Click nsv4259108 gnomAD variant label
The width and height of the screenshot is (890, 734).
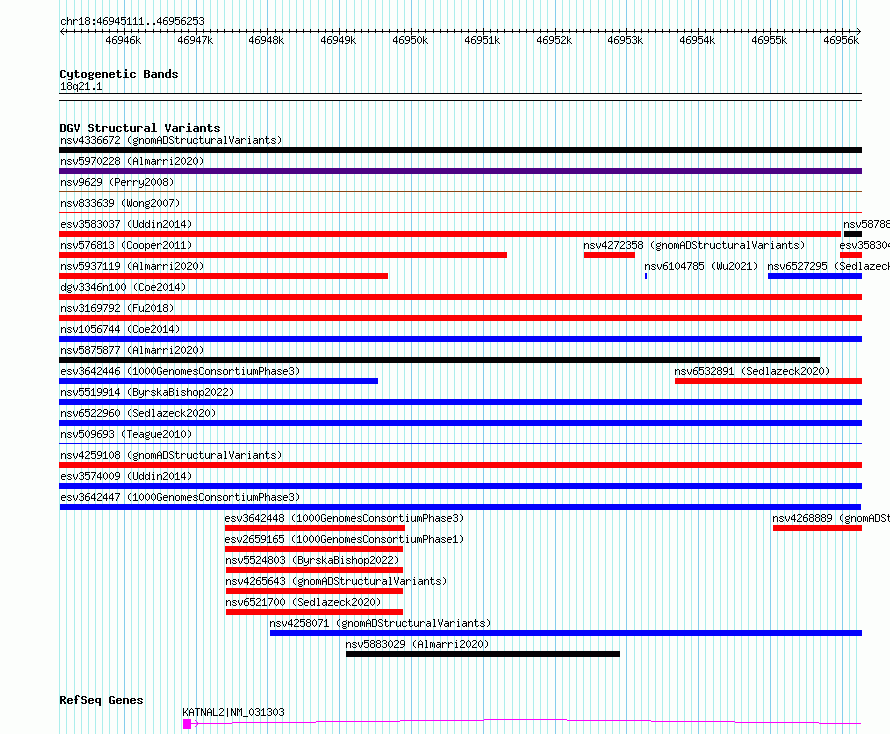171,455
